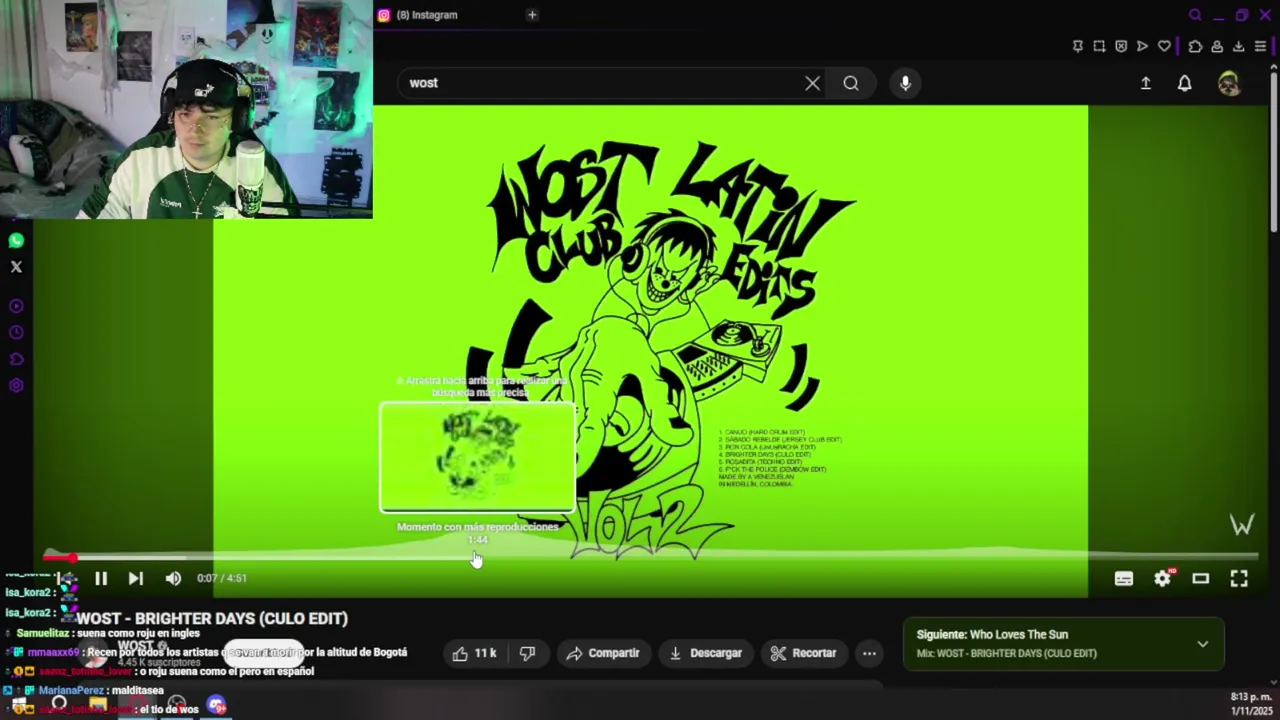Click the page vertical scrollbar

[1274, 150]
